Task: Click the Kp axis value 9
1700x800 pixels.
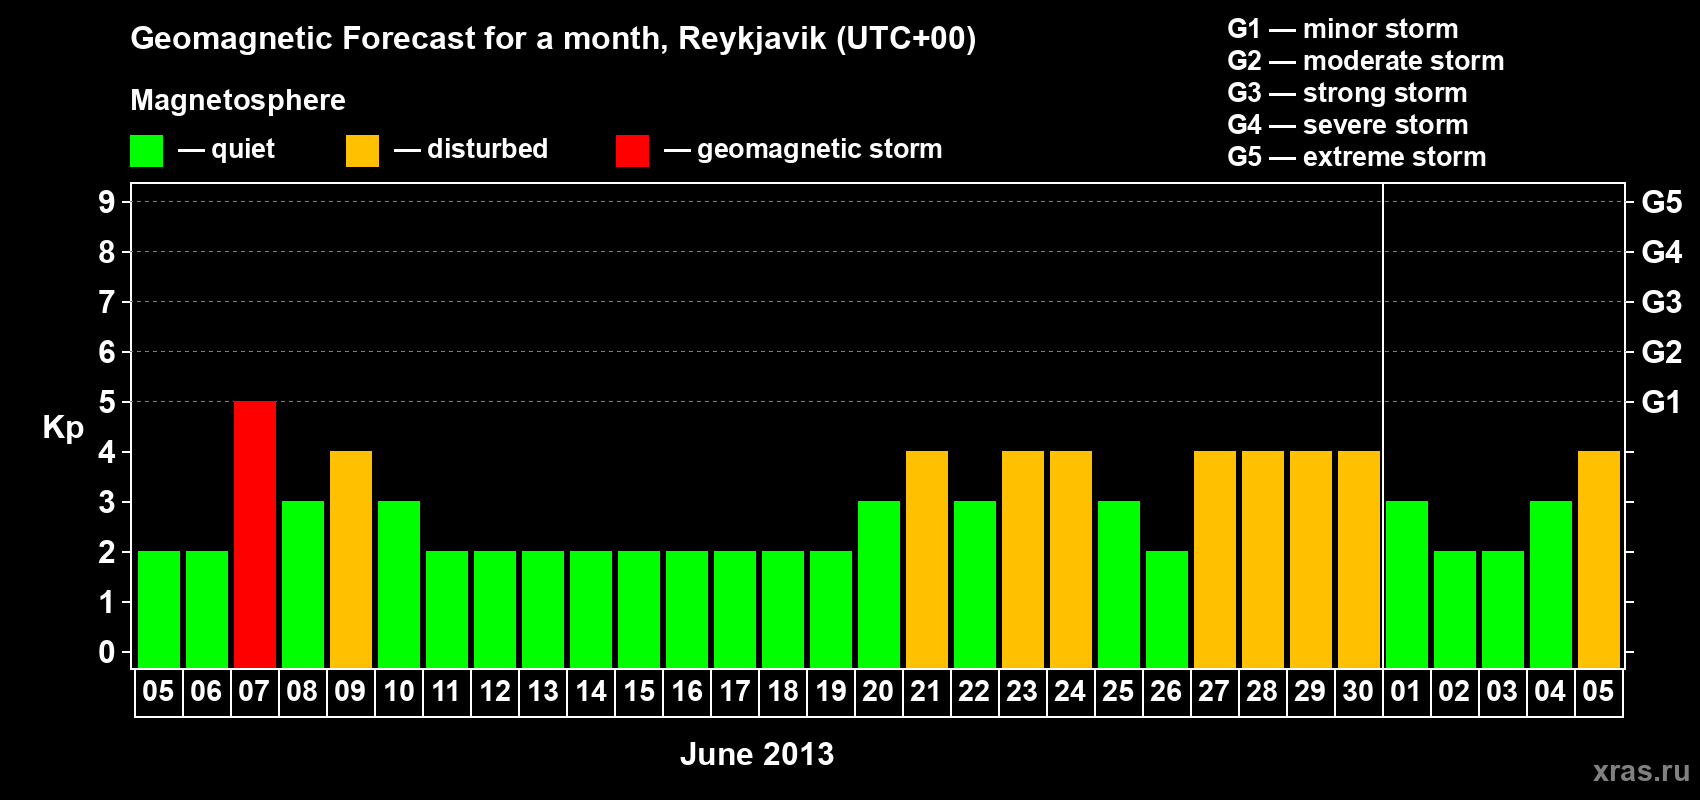Action: (x=107, y=202)
